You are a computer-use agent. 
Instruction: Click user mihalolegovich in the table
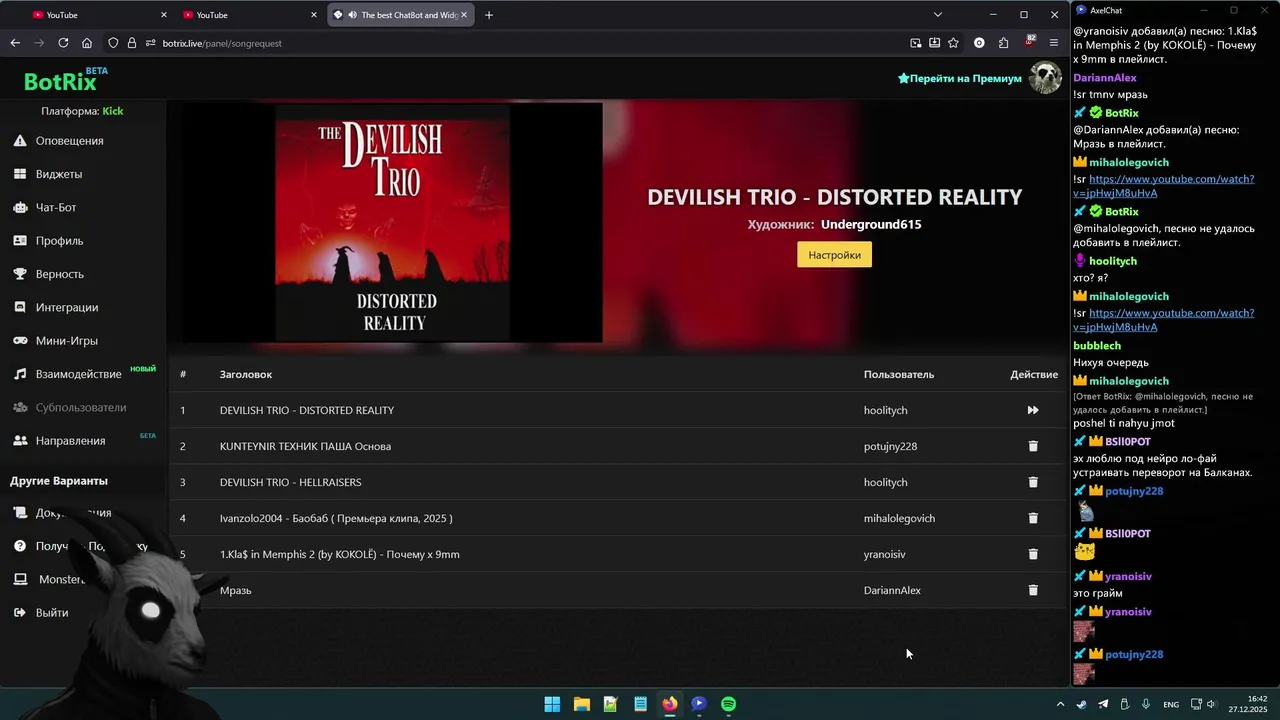899,518
